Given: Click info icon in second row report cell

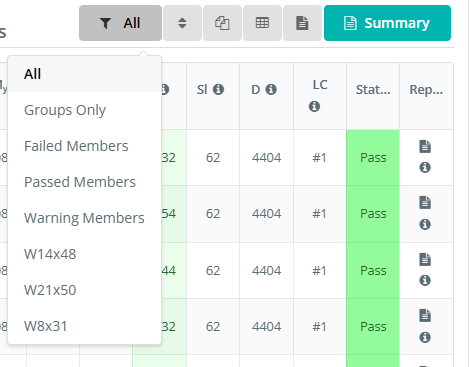Looking at the screenshot, I should 425,224.
